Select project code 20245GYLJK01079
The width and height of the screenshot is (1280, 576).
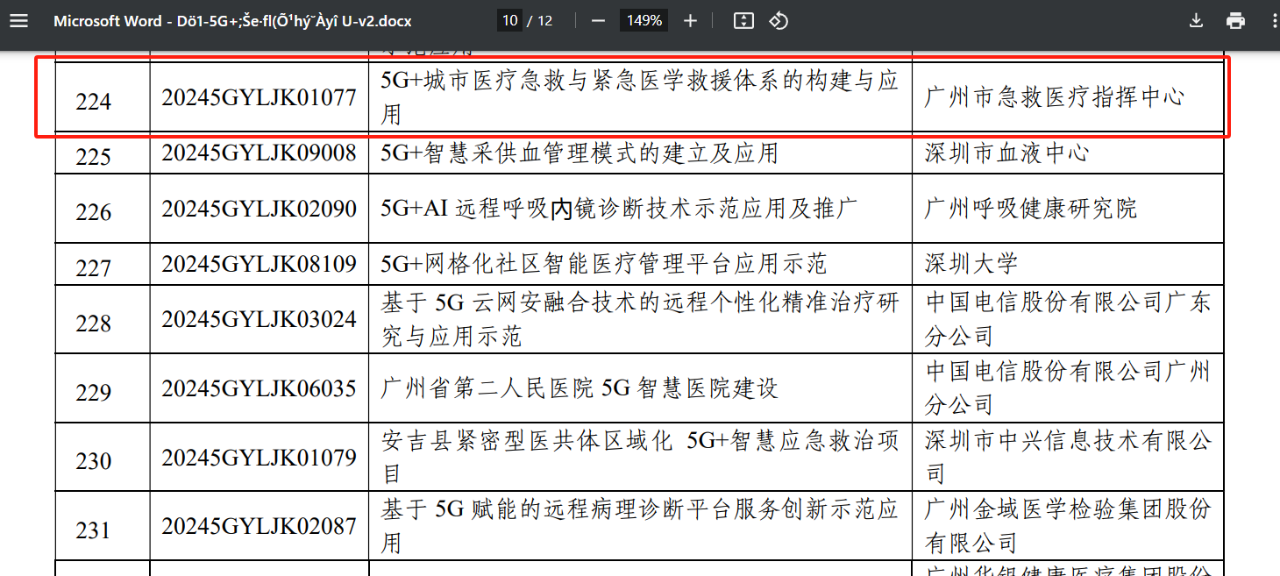click(x=259, y=457)
